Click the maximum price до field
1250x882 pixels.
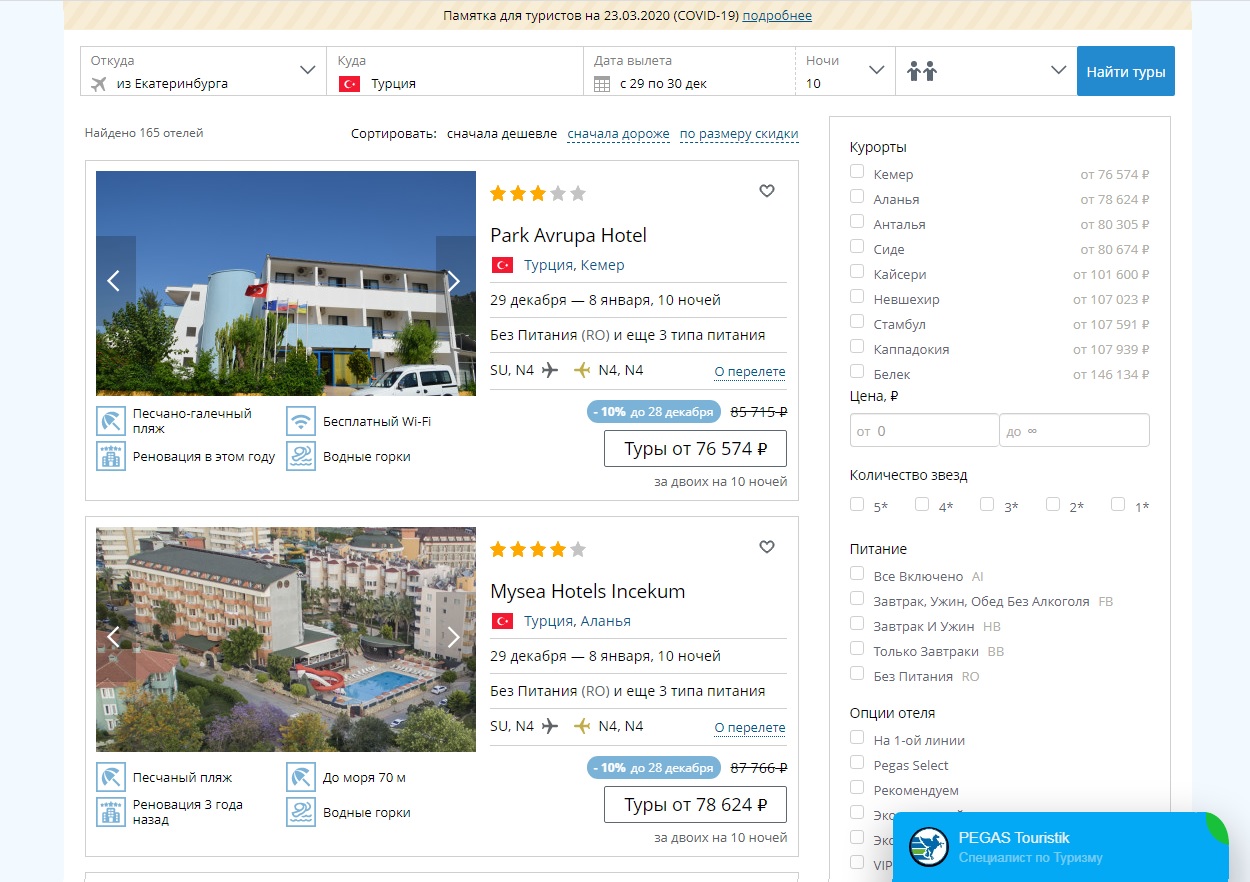click(1074, 430)
